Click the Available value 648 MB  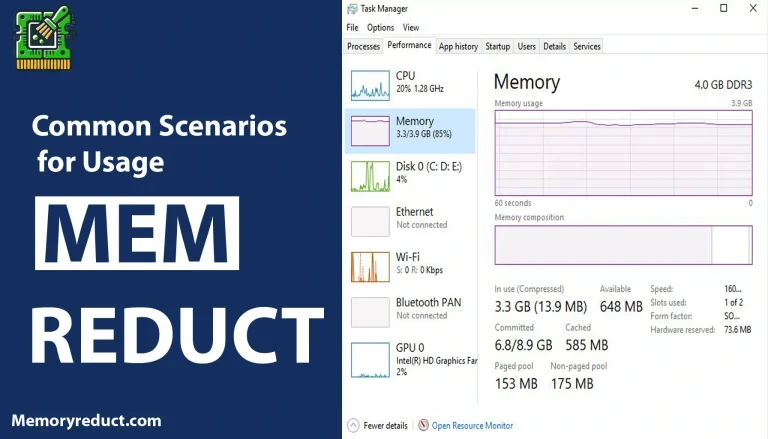621,307
